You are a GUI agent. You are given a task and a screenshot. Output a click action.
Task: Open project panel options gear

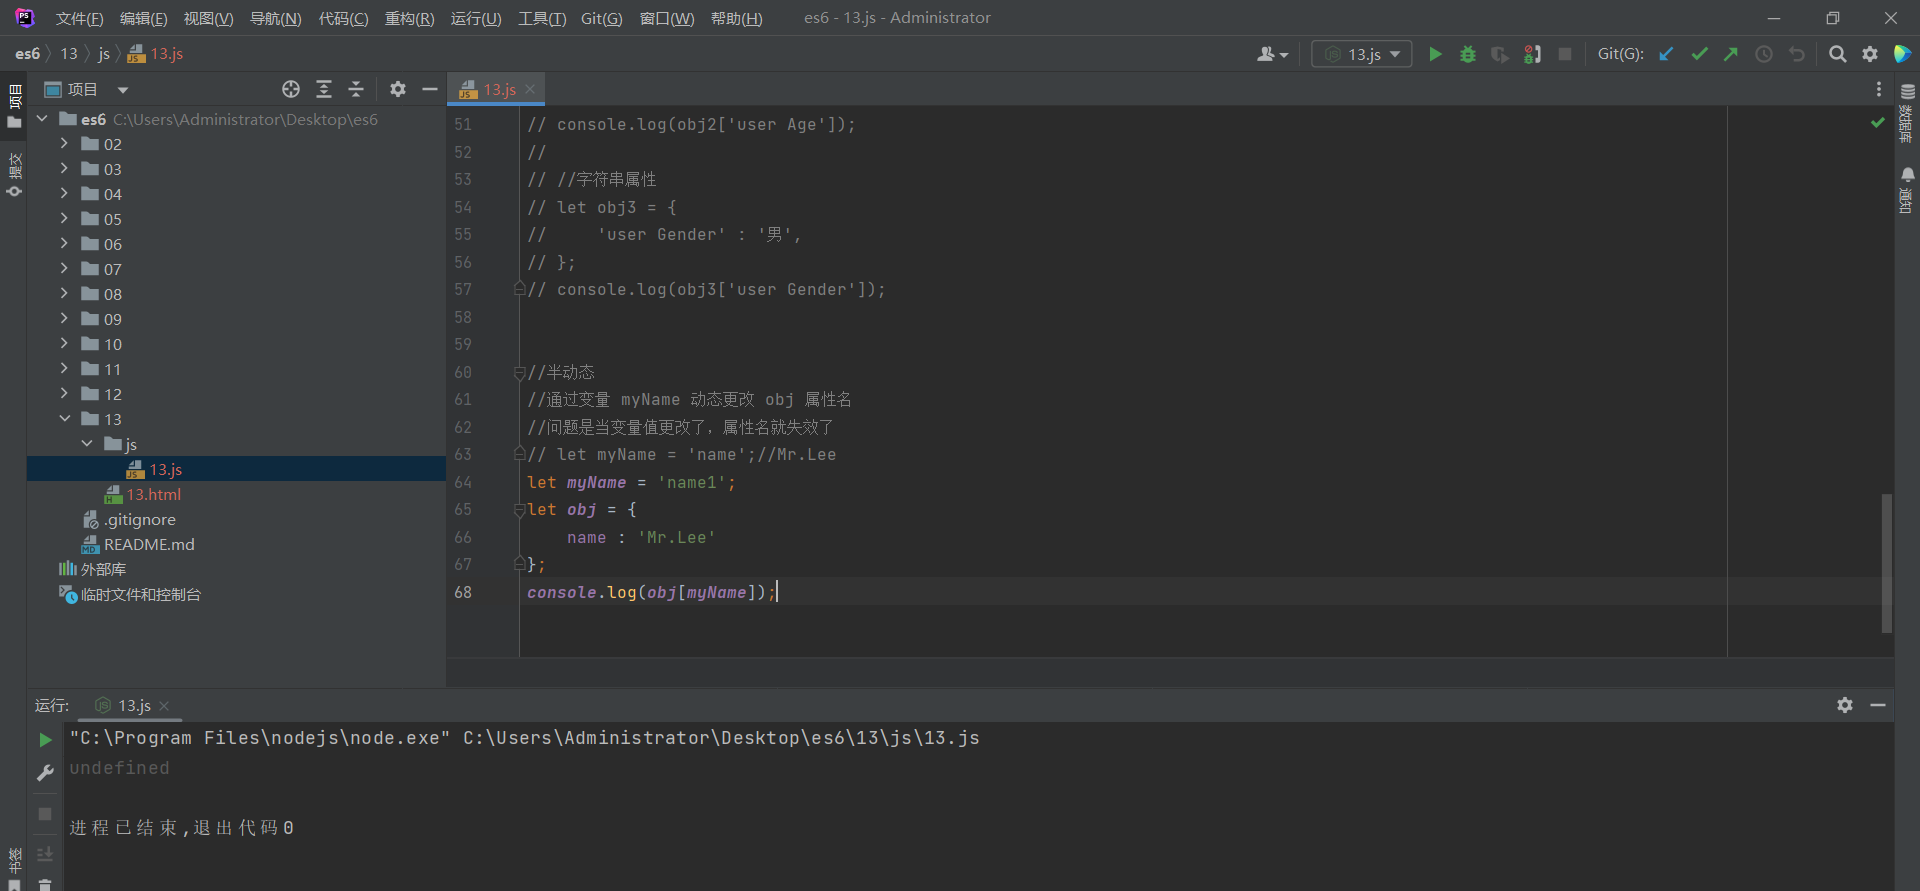398,89
